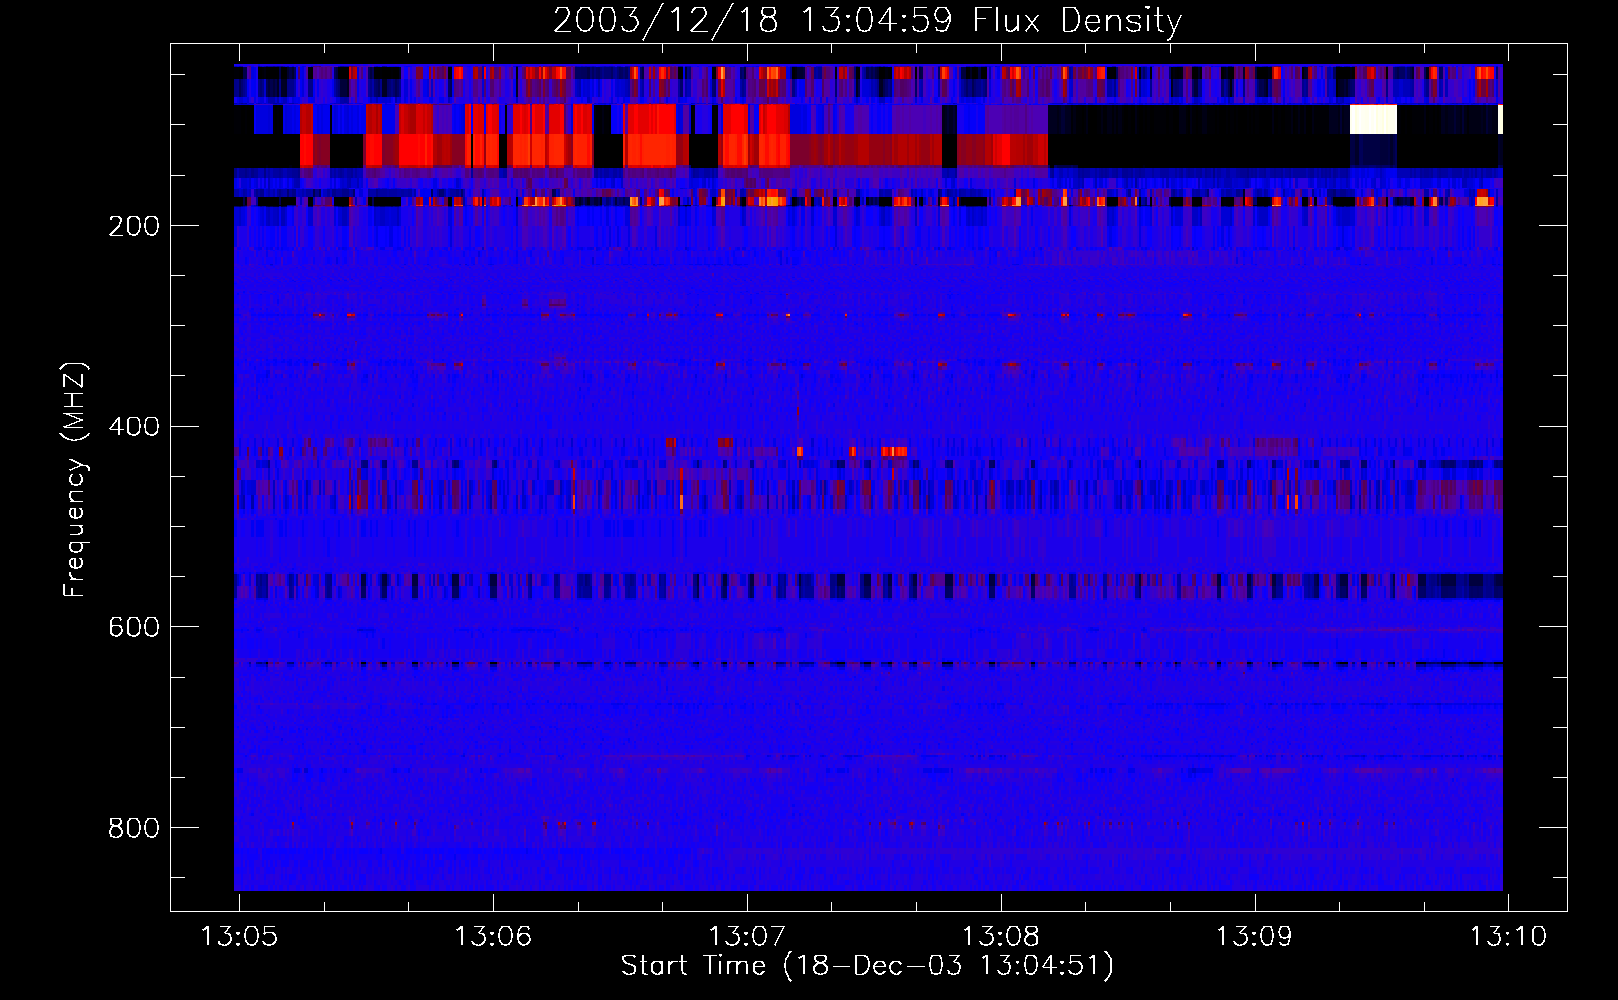
Task: Click the 600 frequency tick label
Action: (134, 627)
